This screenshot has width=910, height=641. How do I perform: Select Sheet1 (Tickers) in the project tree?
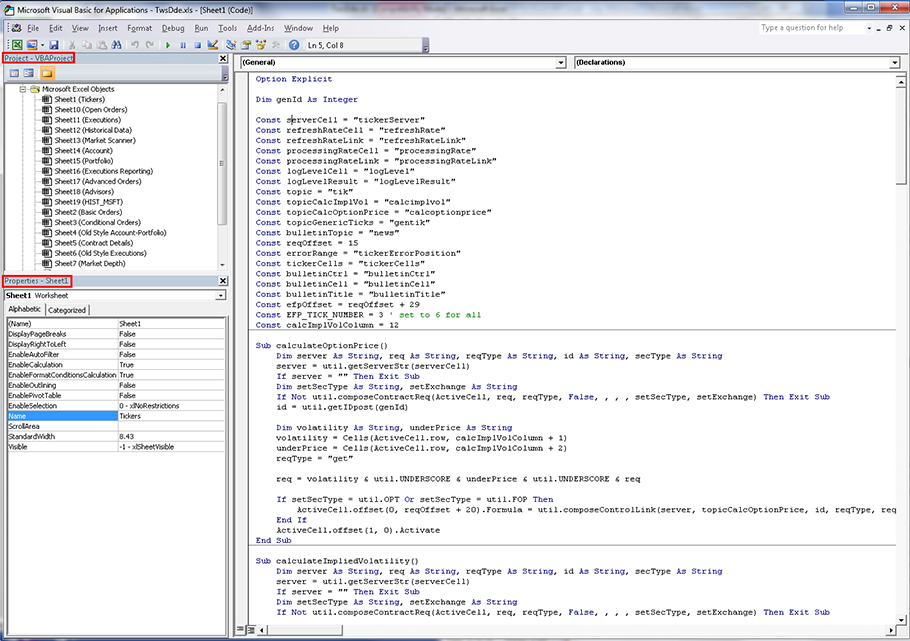coord(80,99)
